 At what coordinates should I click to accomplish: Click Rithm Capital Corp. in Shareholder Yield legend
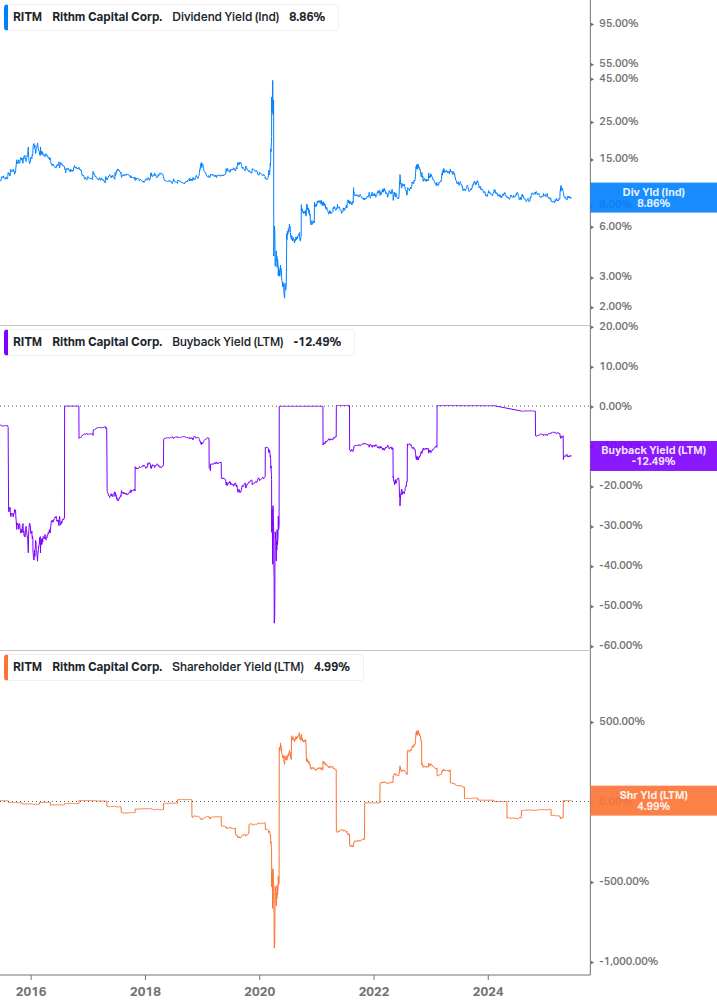click(107, 667)
